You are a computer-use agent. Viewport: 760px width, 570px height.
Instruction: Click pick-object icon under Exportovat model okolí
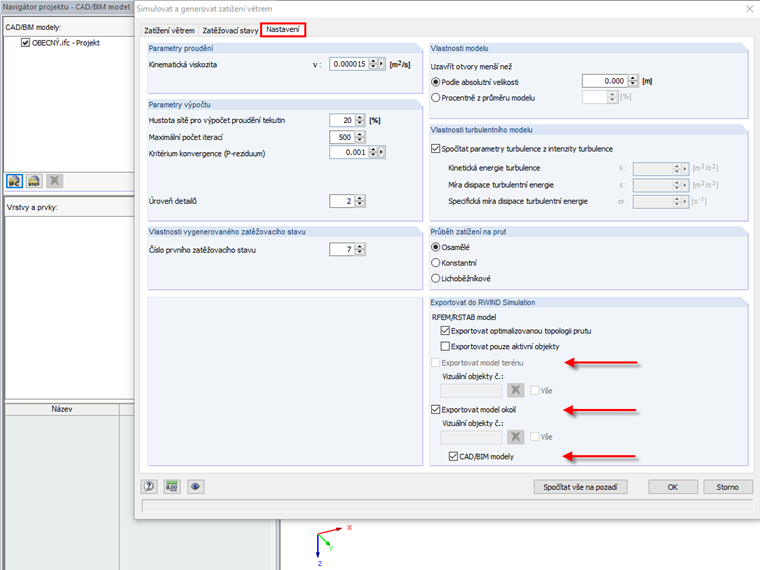(x=516, y=437)
